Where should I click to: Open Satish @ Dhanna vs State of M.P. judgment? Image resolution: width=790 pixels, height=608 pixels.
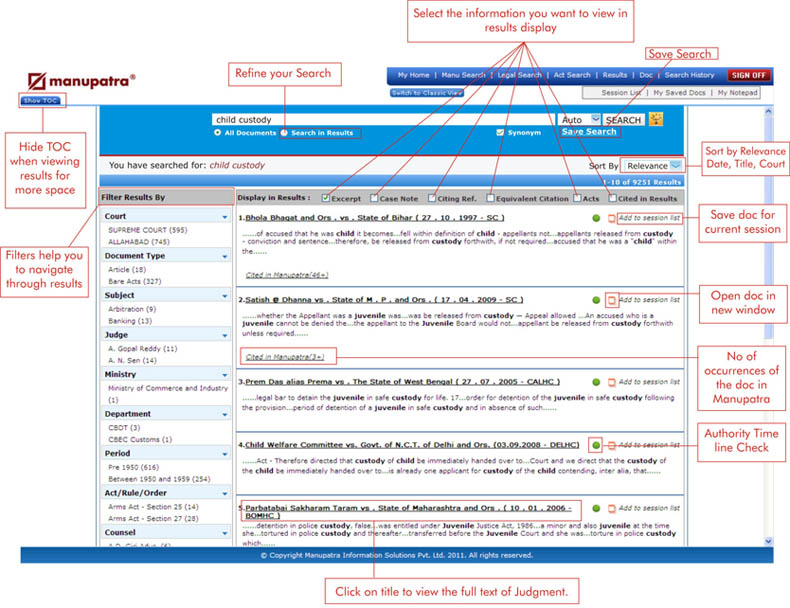click(384, 300)
